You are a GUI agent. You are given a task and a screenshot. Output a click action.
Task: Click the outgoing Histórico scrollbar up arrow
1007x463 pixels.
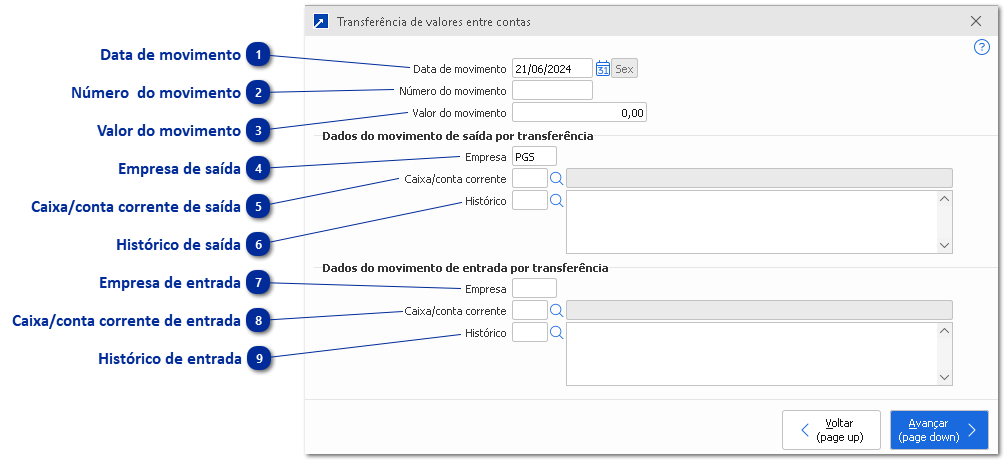coord(944,198)
